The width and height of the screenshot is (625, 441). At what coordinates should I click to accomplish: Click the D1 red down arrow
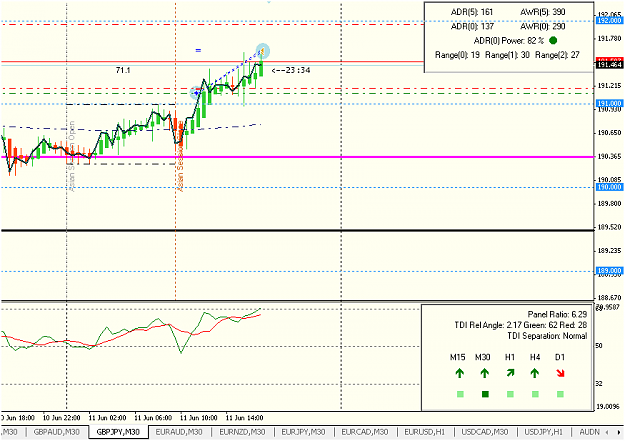click(560, 373)
